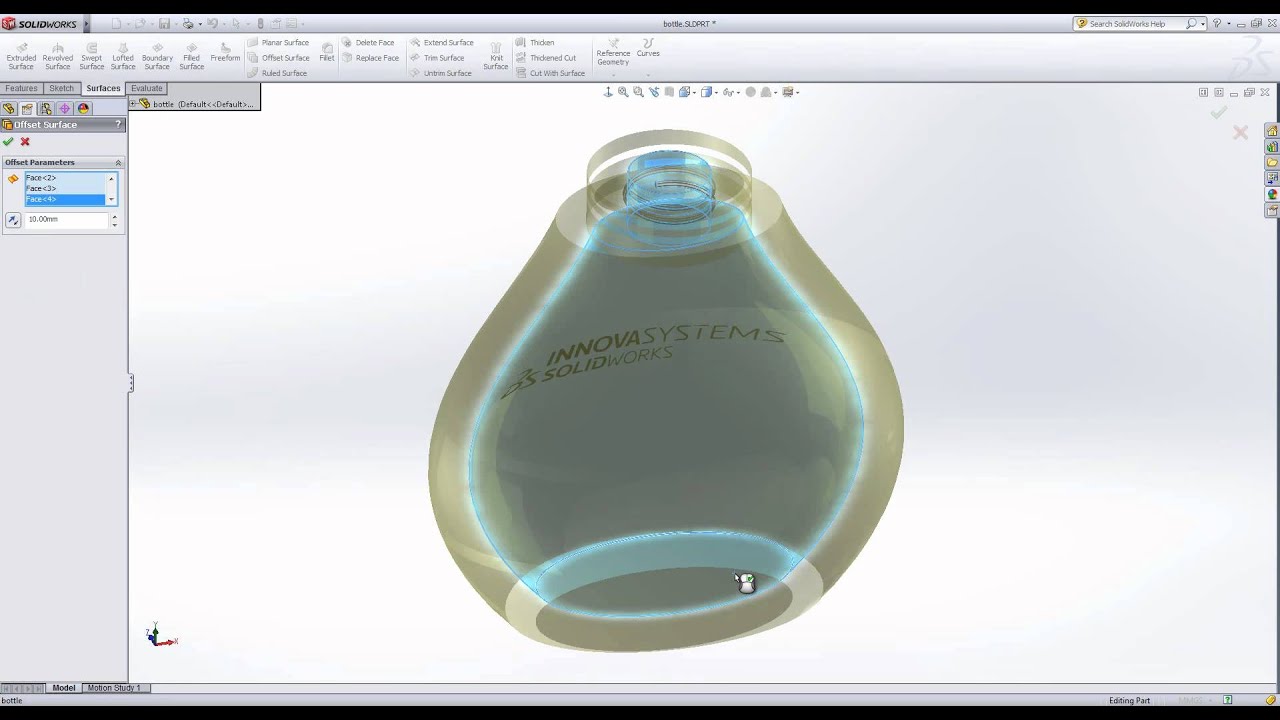Select Face<4> in the selection list
The image size is (1280, 720).
point(66,199)
